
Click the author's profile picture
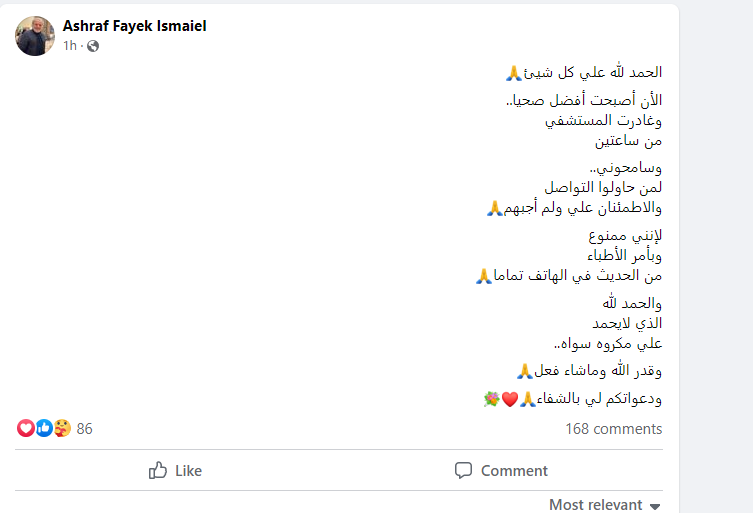(x=35, y=35)
